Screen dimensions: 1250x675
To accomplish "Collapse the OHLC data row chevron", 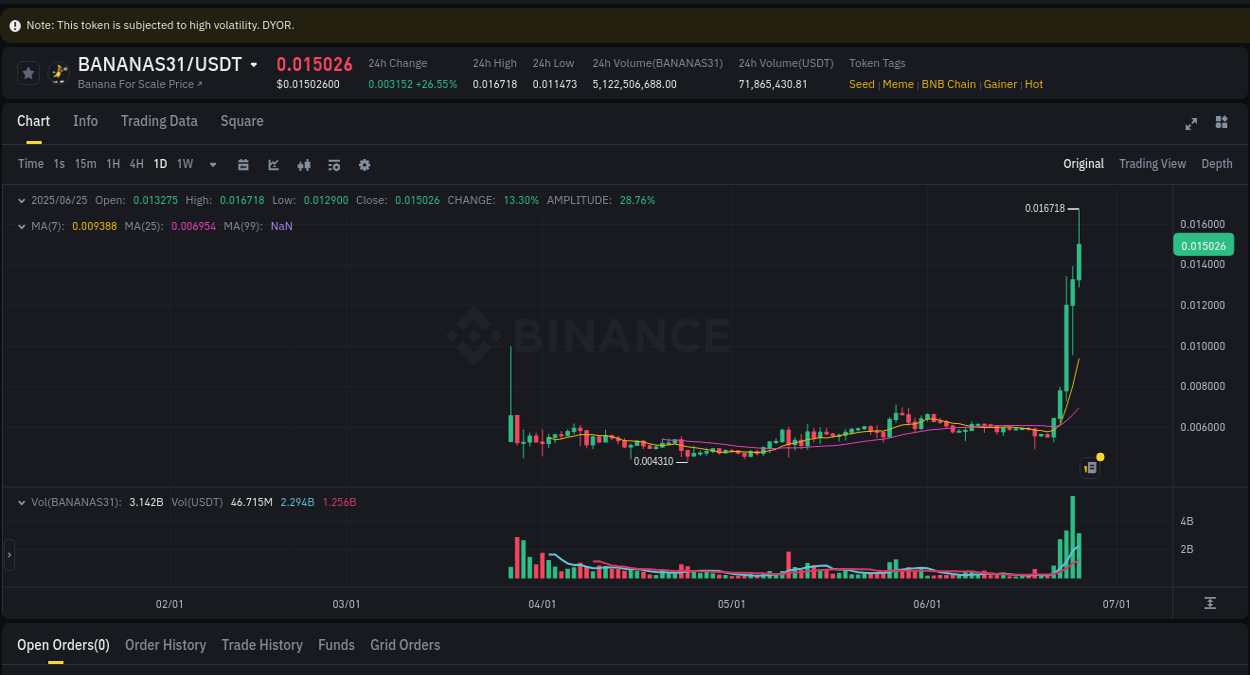I will point(20,200).
